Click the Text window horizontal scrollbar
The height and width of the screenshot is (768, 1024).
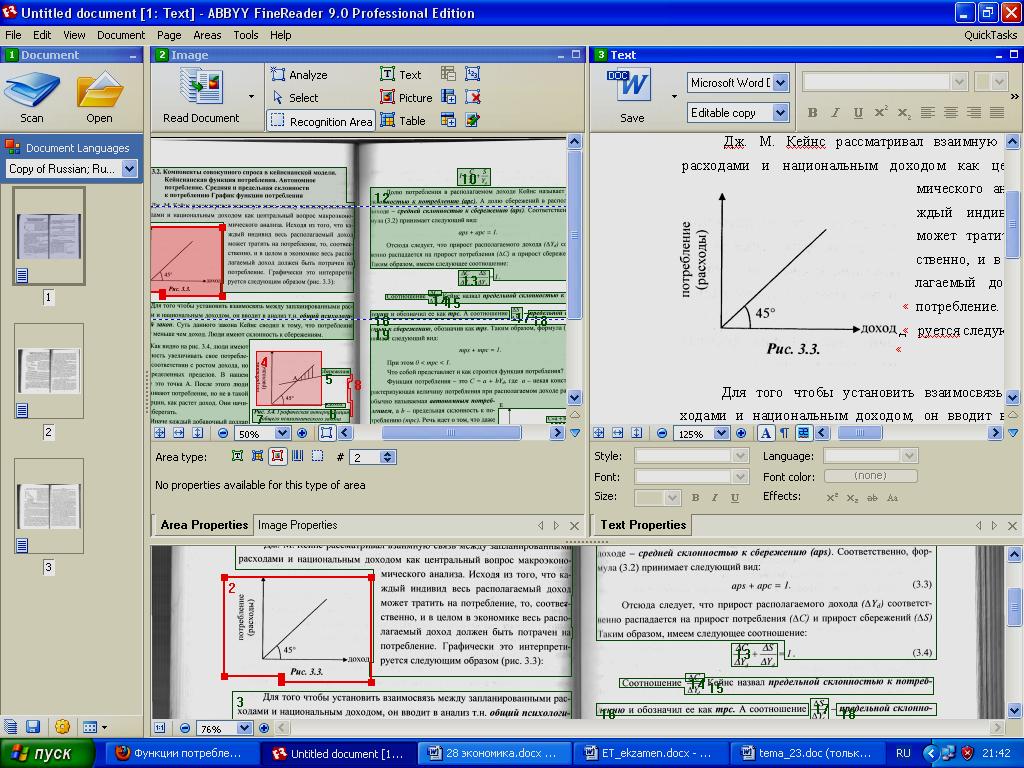point(908,433)
